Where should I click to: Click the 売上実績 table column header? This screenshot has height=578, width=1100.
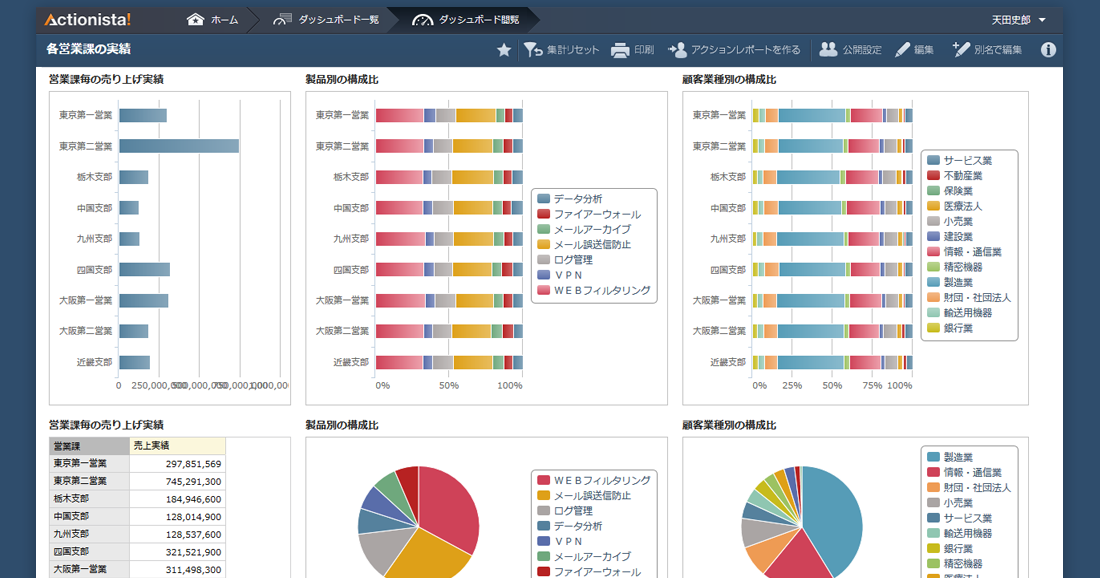pyautogui.click(x=177, y=446)
